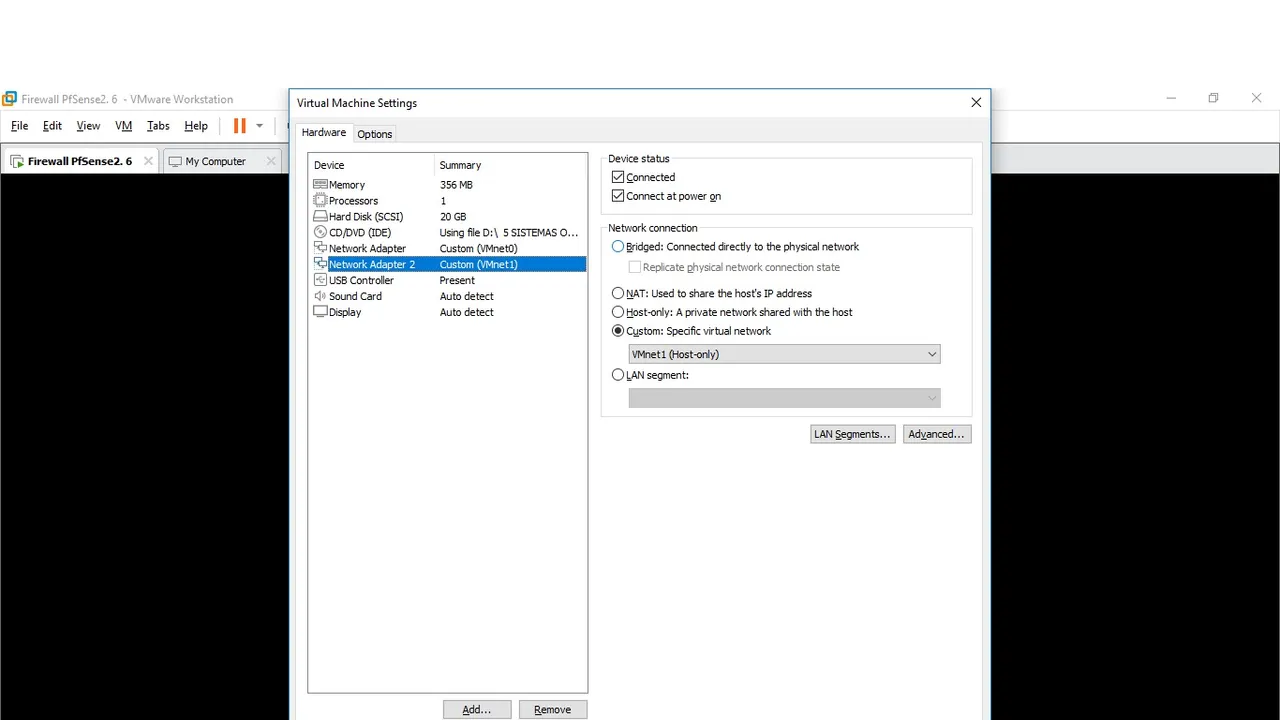The image size is (1280, 720).
Task: Open the VMnet1 (Host-only) dropdown
Action: coord(784,354)
